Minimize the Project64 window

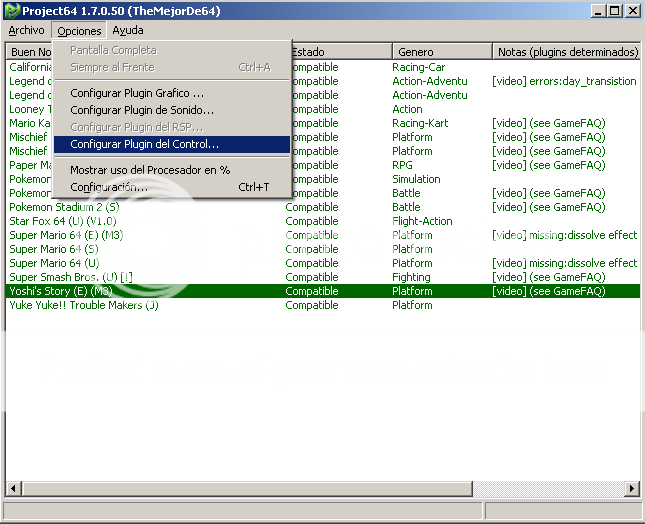(x=599, y=11)
